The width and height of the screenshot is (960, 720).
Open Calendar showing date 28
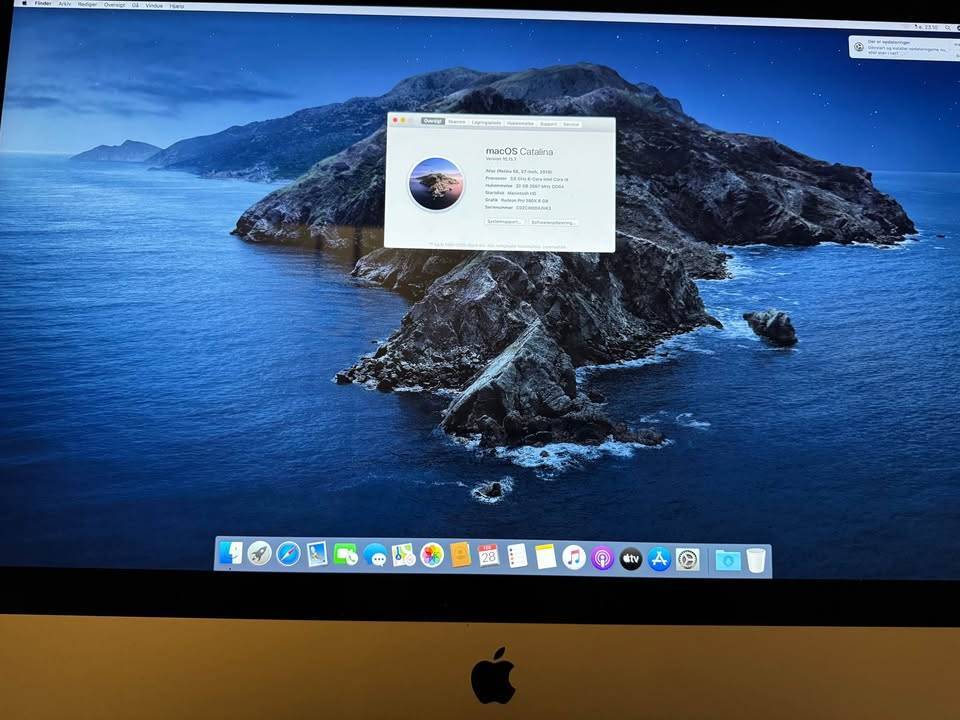489,556
